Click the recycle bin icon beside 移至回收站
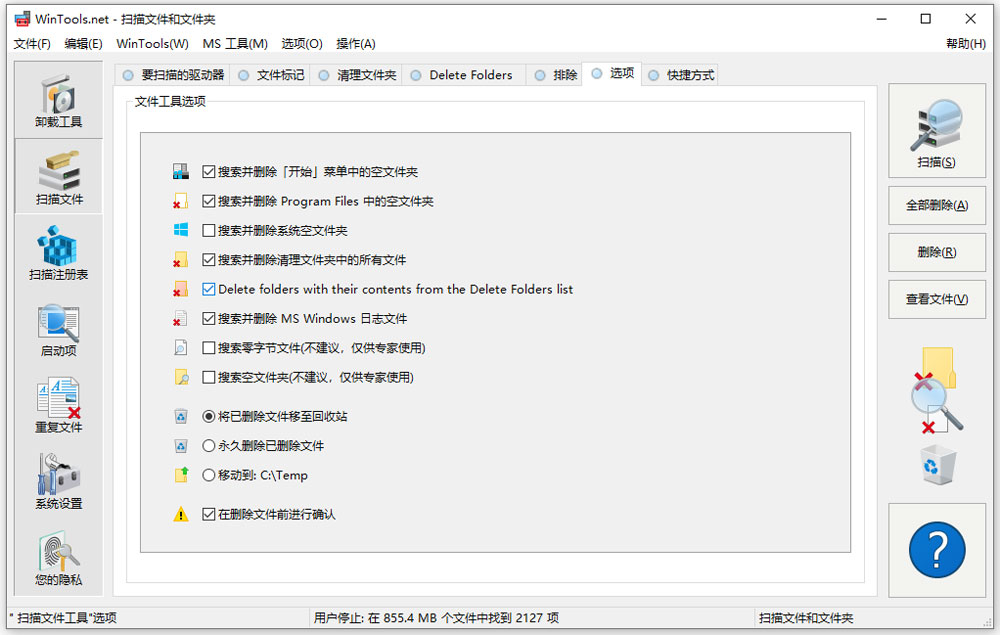The image size is (1000, 635). 180,416
